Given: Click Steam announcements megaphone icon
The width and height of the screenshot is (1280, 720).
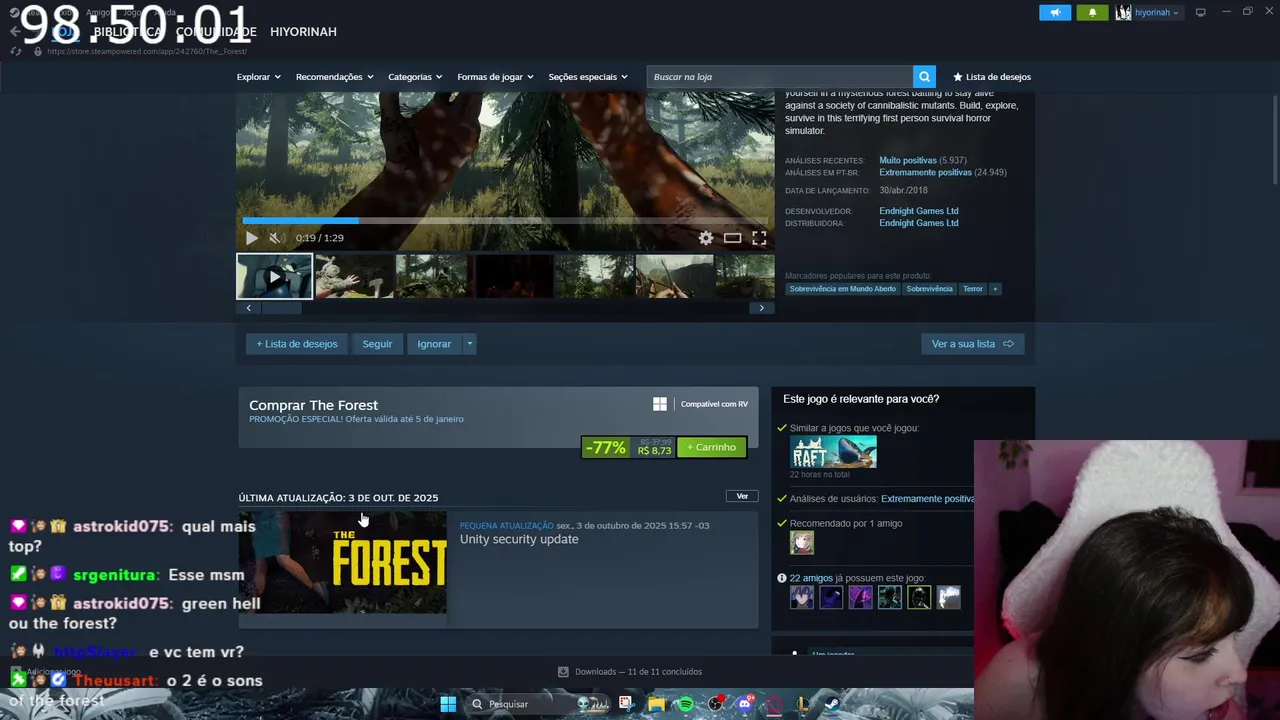Looking at the screenshot, I should 1054,12.
